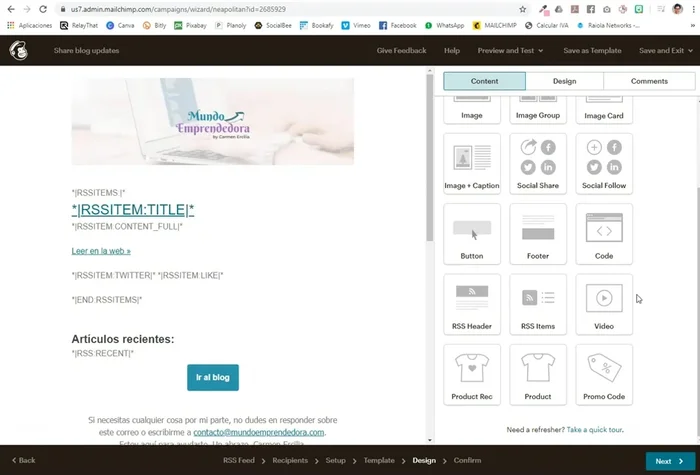Open the Vimeo bookmark
This screenshot has width=700, height=475.
click(356, 25)
